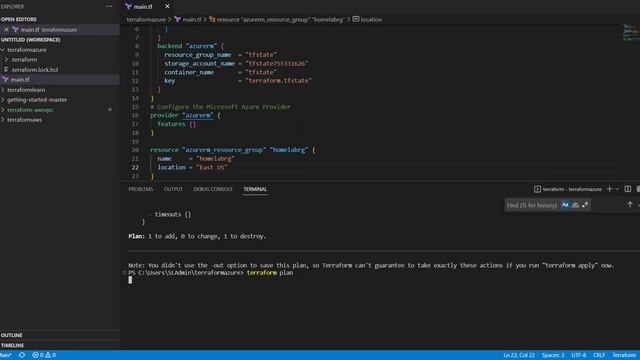Expand the getting-started-master folder
This screenshot has height=360, width=640.
37,100
